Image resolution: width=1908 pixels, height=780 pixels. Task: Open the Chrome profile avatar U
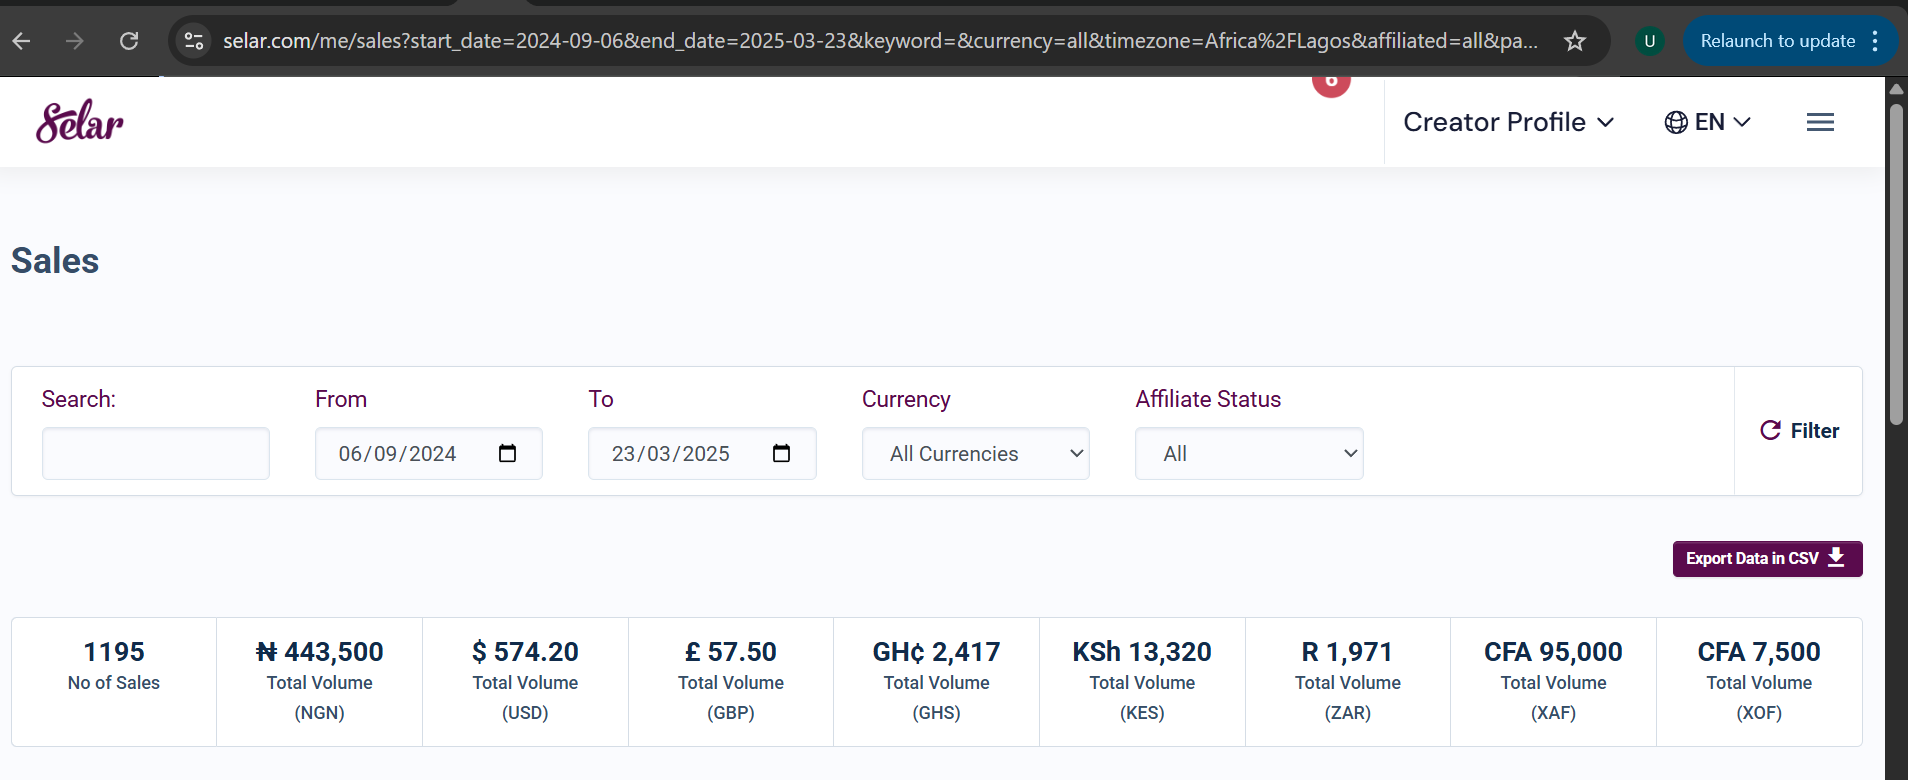point(1649,41)
